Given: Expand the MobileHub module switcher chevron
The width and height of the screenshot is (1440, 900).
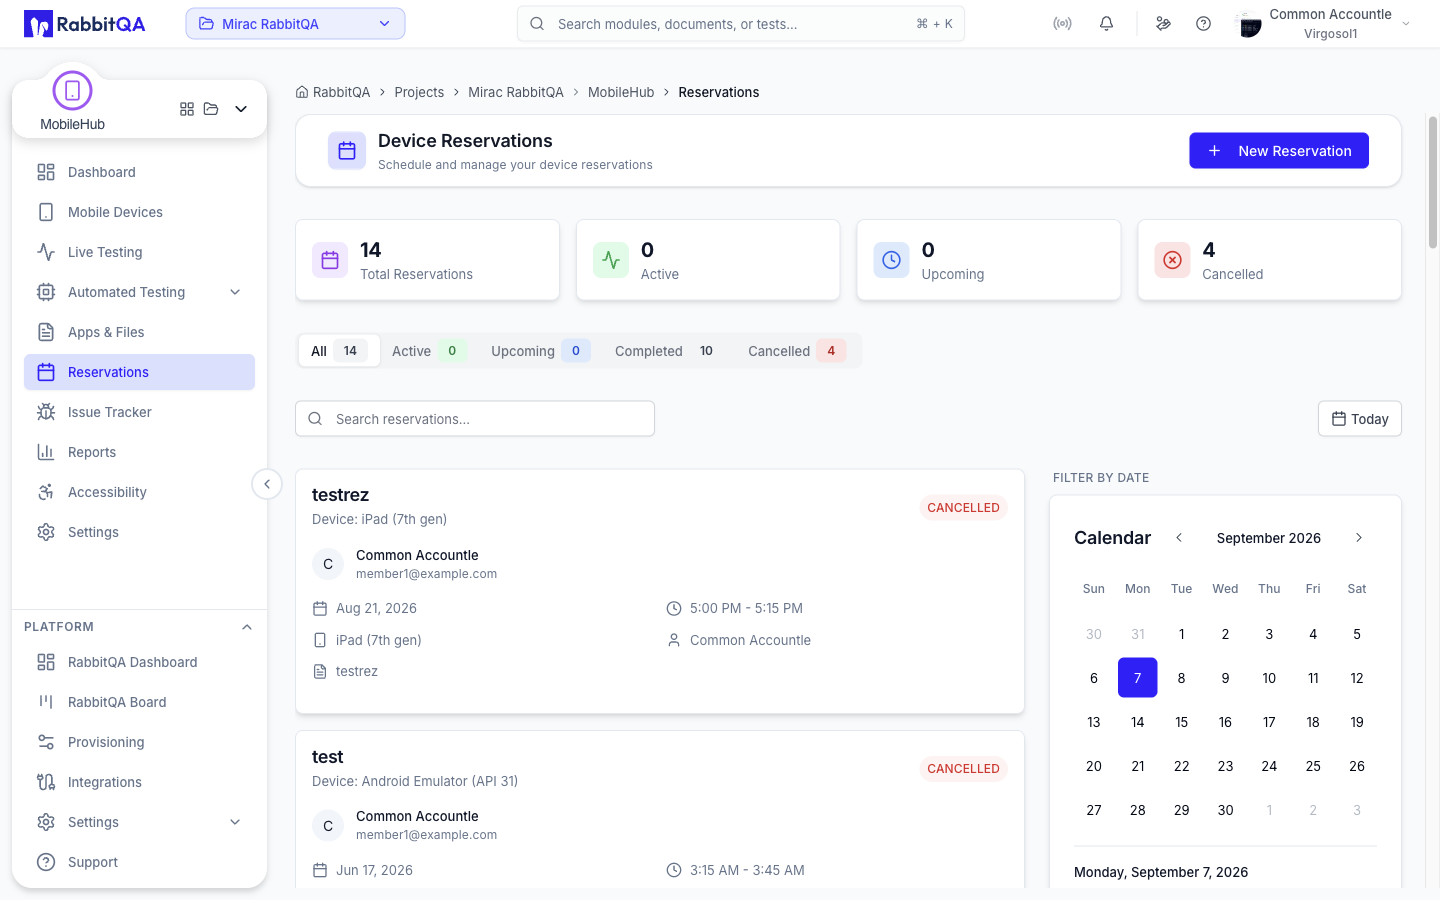Looking at the screenshot, I should click(x=241, y=109).
